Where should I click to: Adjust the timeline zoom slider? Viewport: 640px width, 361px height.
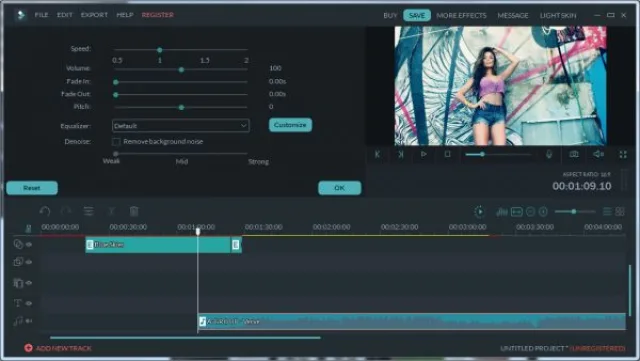[x=575, y=212]
